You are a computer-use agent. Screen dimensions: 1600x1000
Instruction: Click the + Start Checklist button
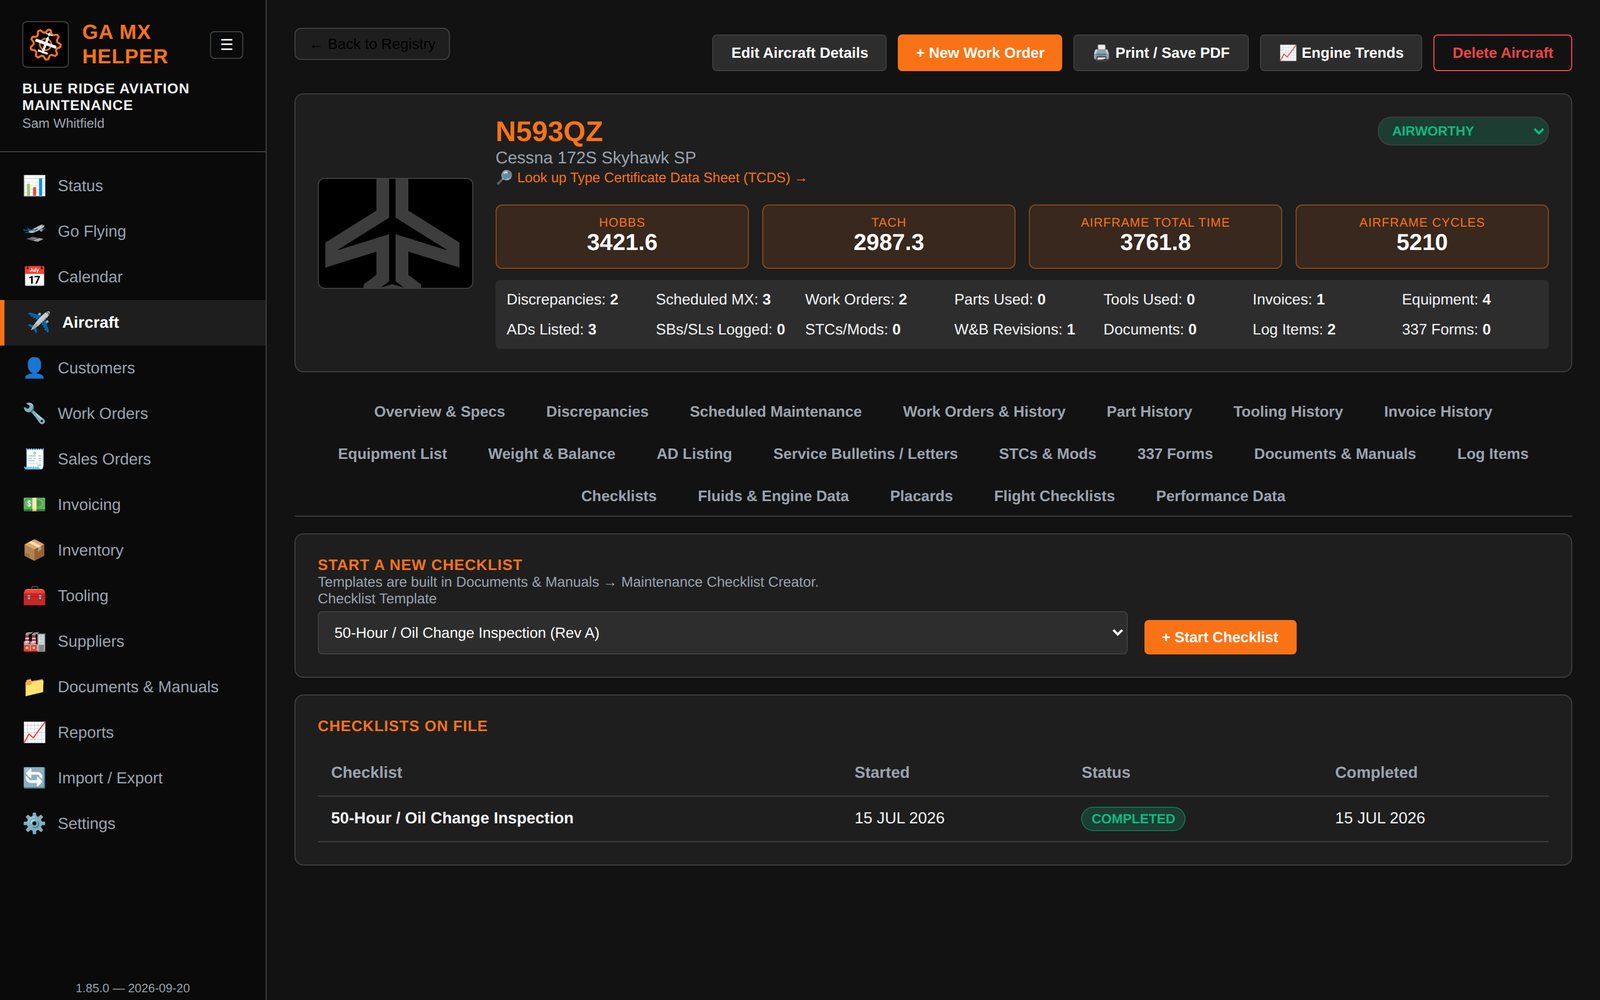(x=1220, y=637)
